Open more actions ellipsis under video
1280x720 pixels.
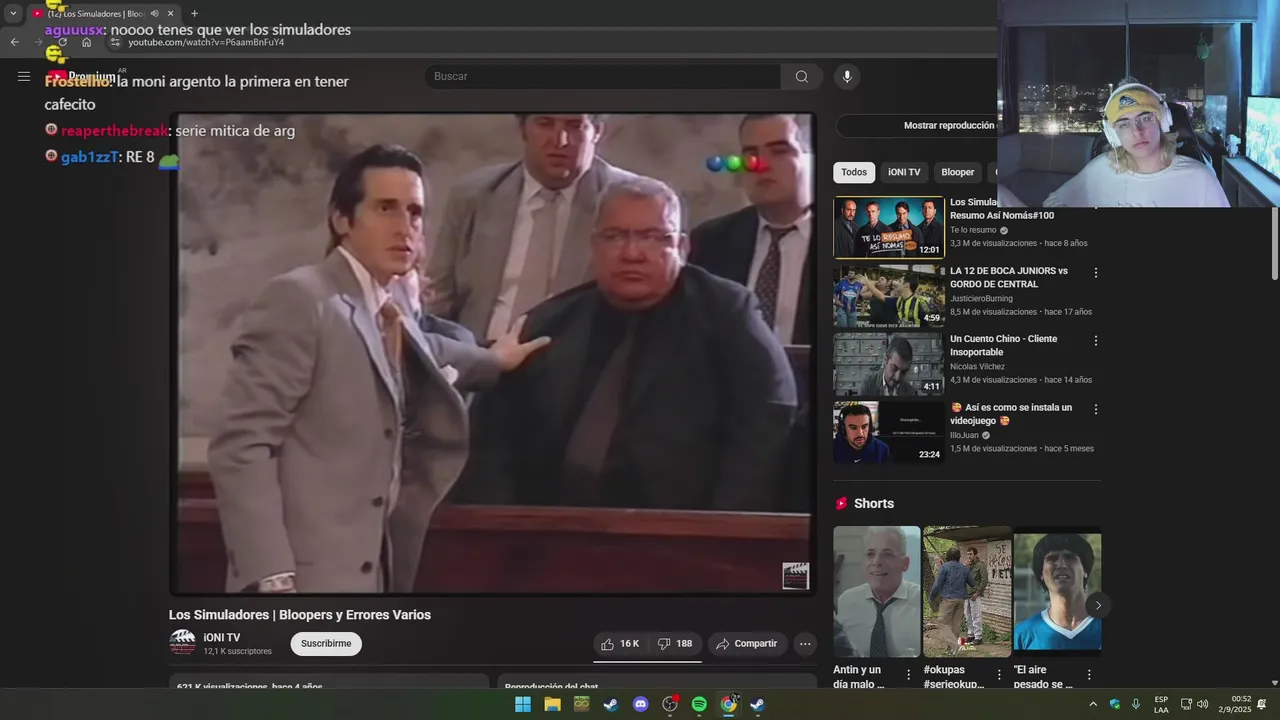pos(805,644)
